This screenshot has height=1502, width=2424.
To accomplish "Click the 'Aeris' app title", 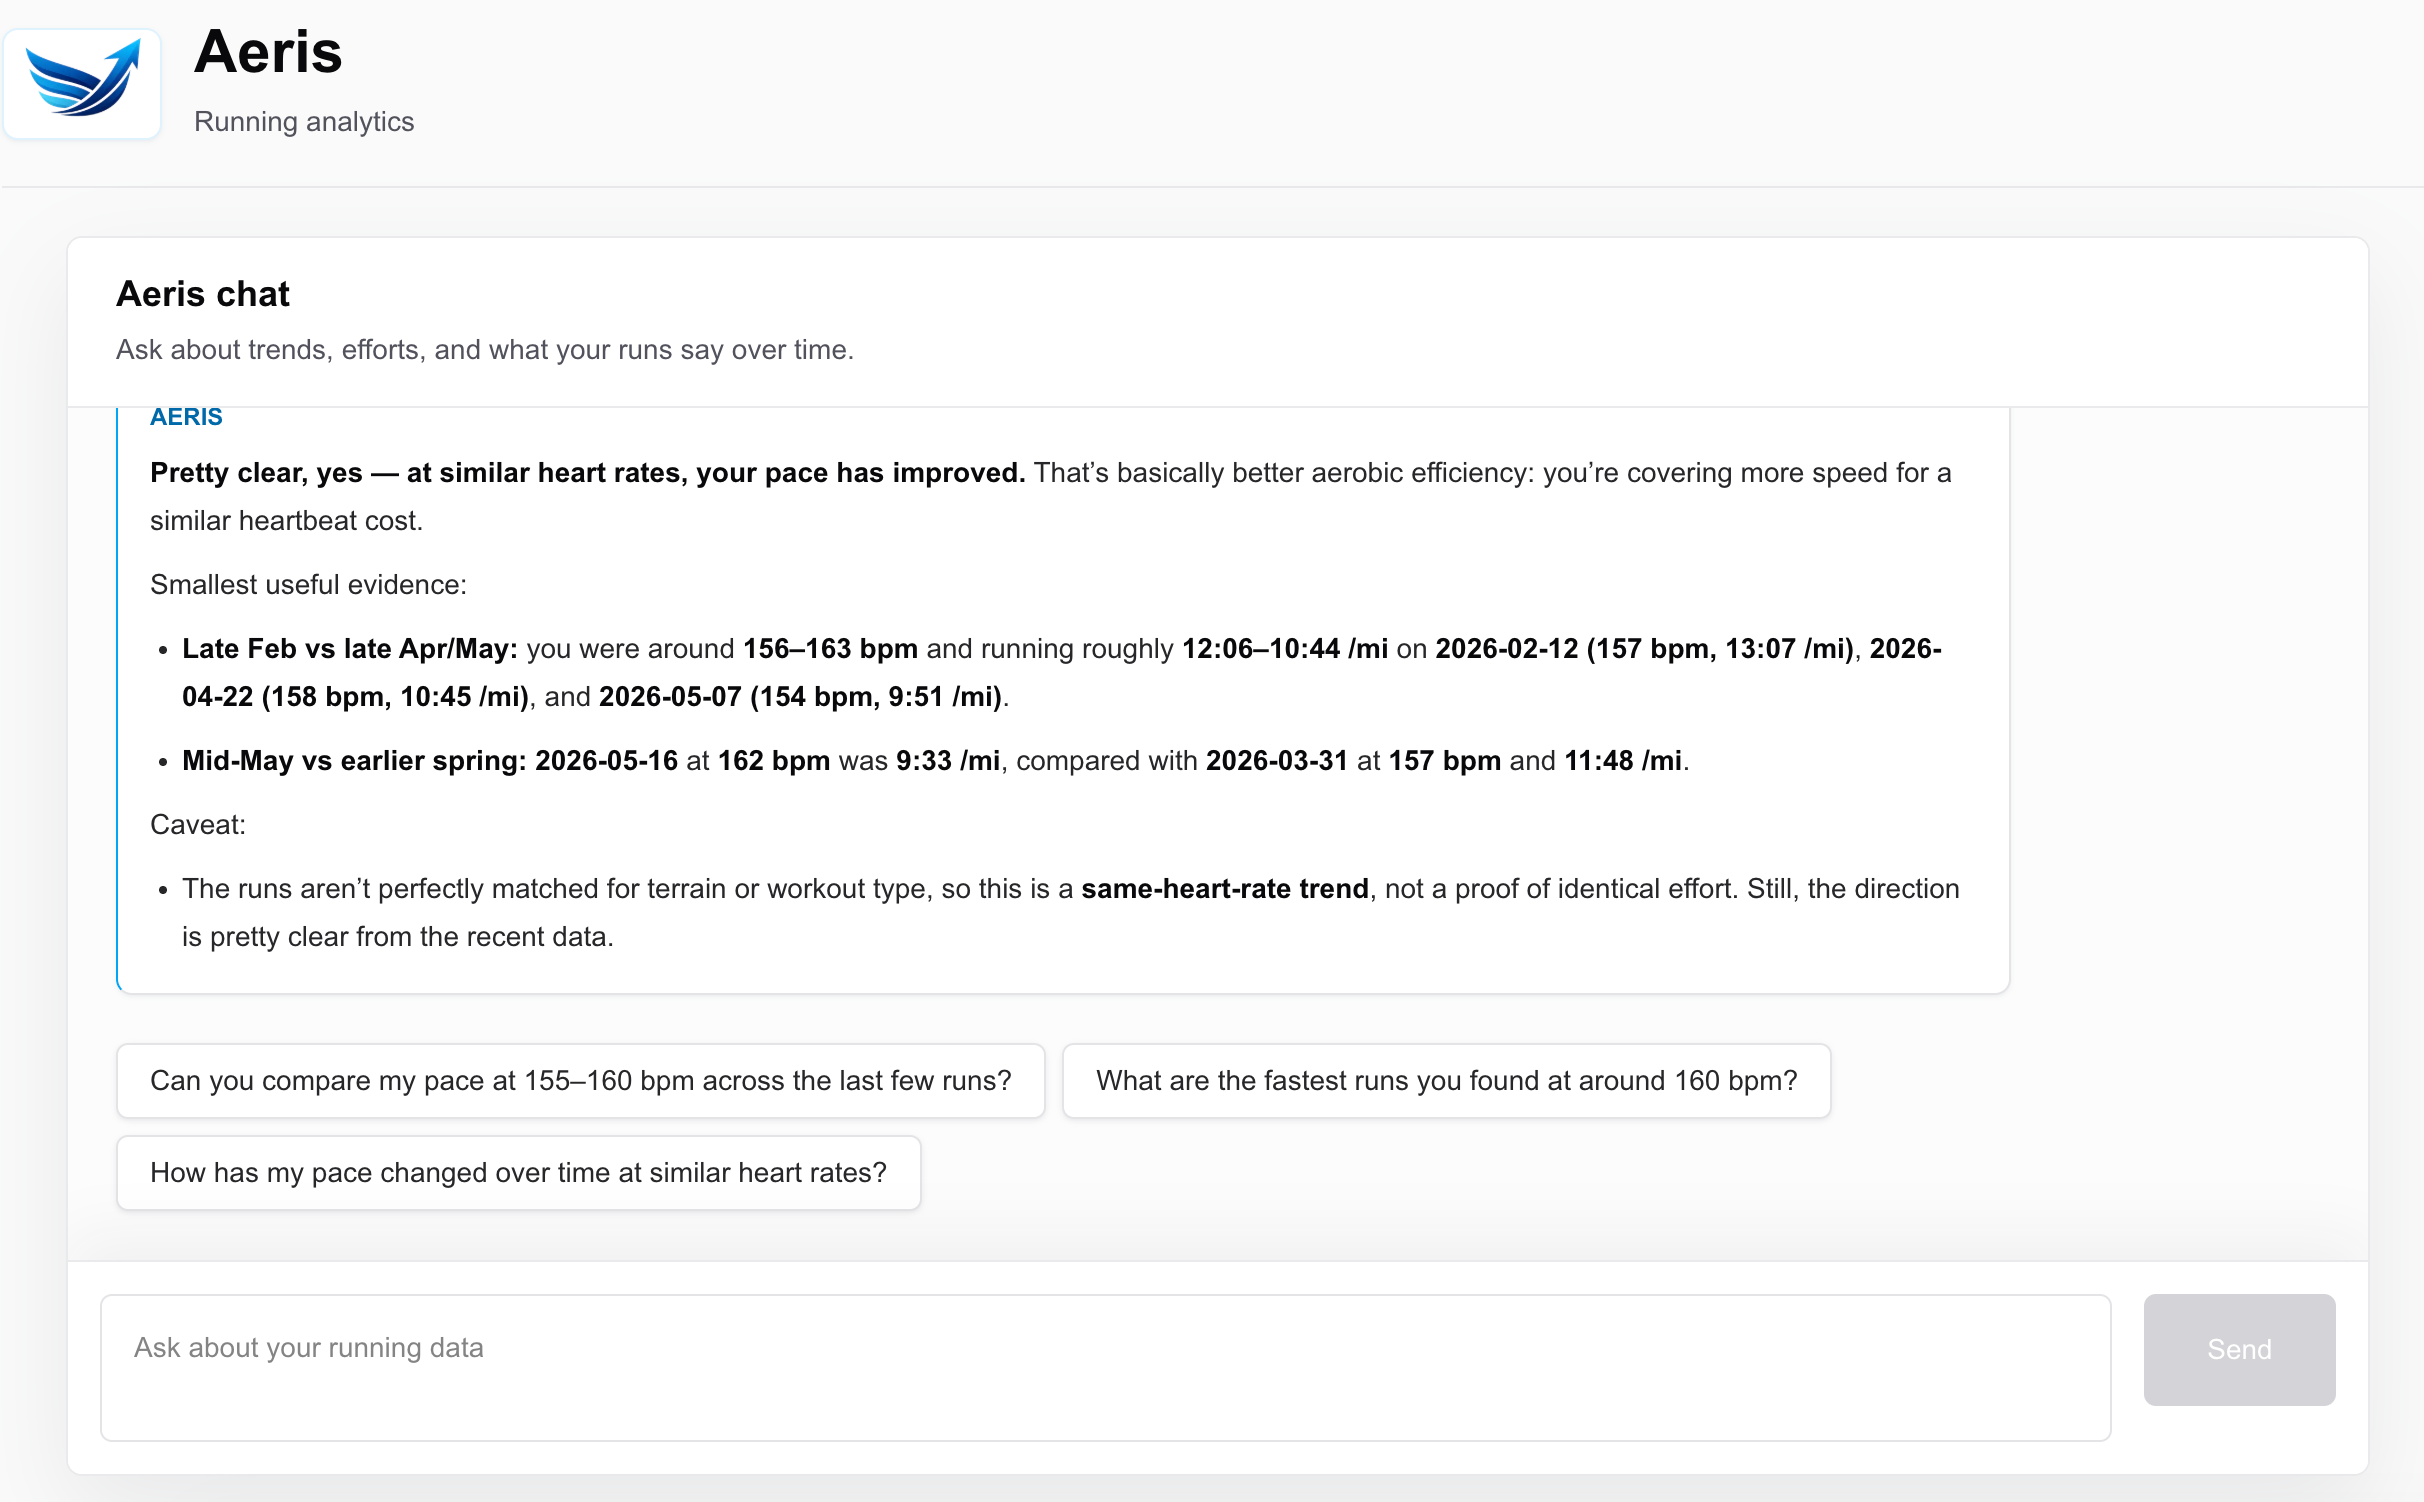I will pos(268,52).
